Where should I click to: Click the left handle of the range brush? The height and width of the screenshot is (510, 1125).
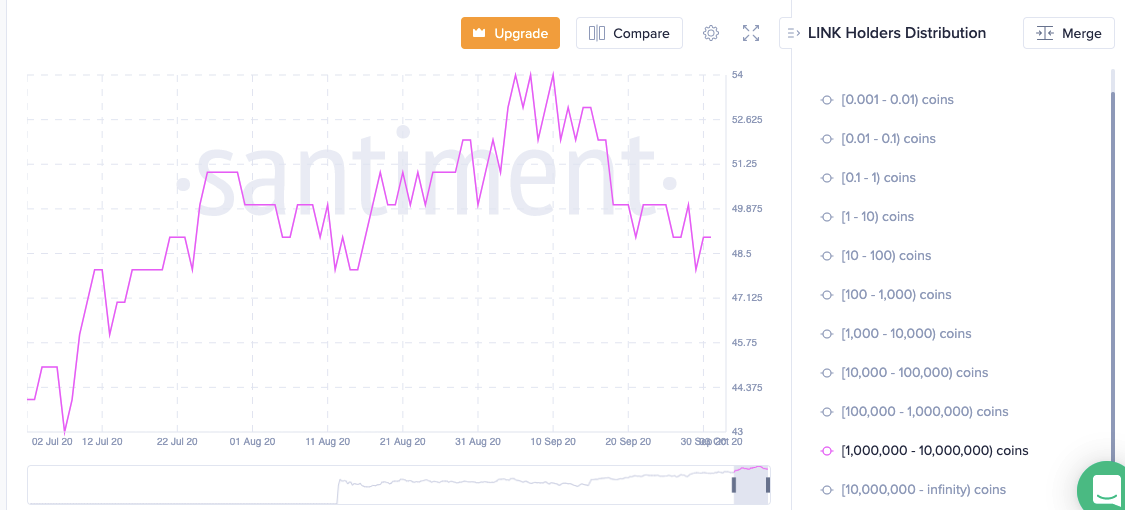click(734, 486)
